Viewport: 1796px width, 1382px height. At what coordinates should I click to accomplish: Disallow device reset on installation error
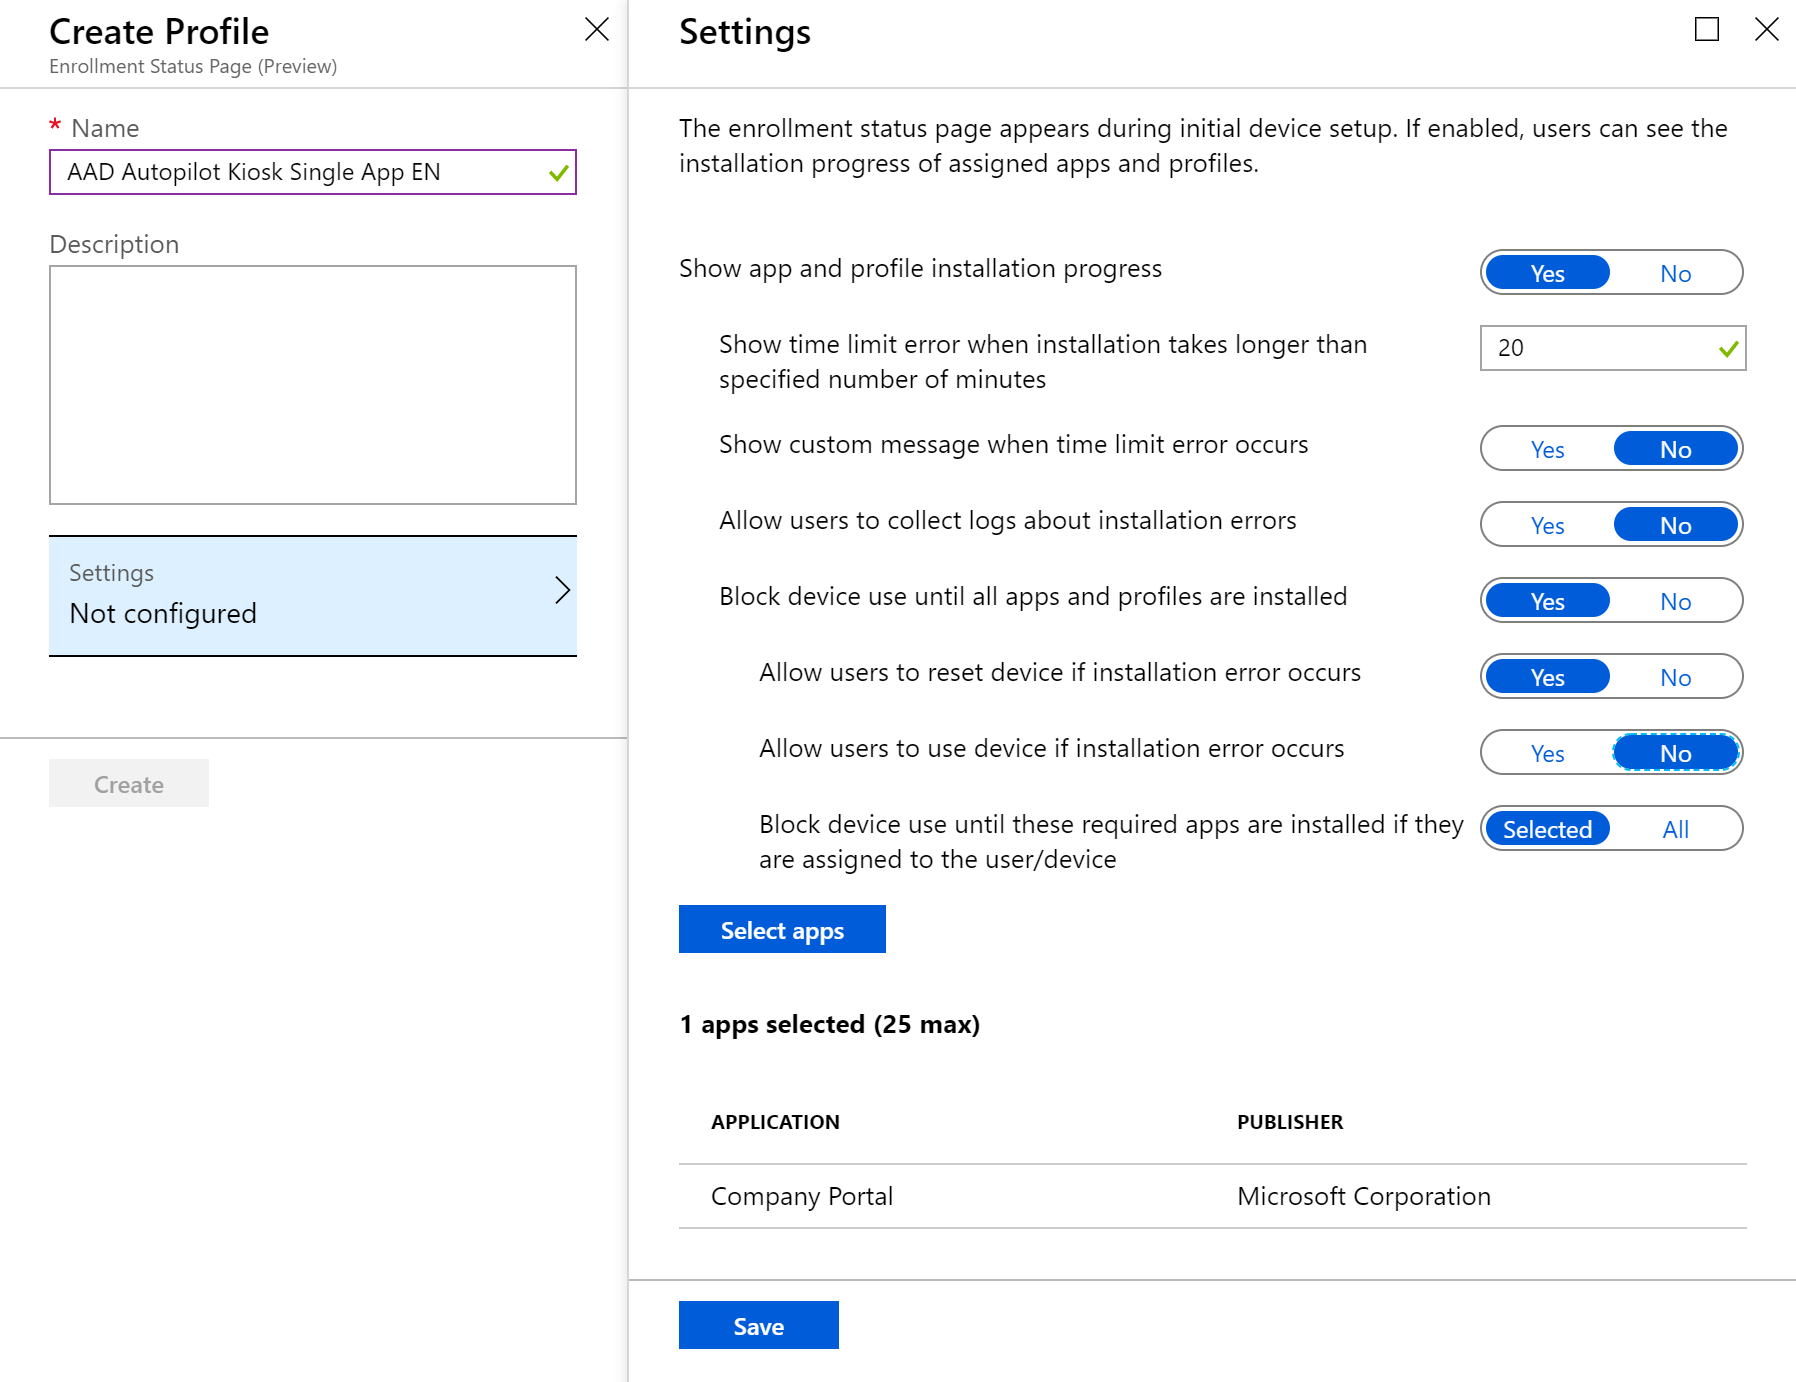pyautogui.click(x=1675, y=677)
